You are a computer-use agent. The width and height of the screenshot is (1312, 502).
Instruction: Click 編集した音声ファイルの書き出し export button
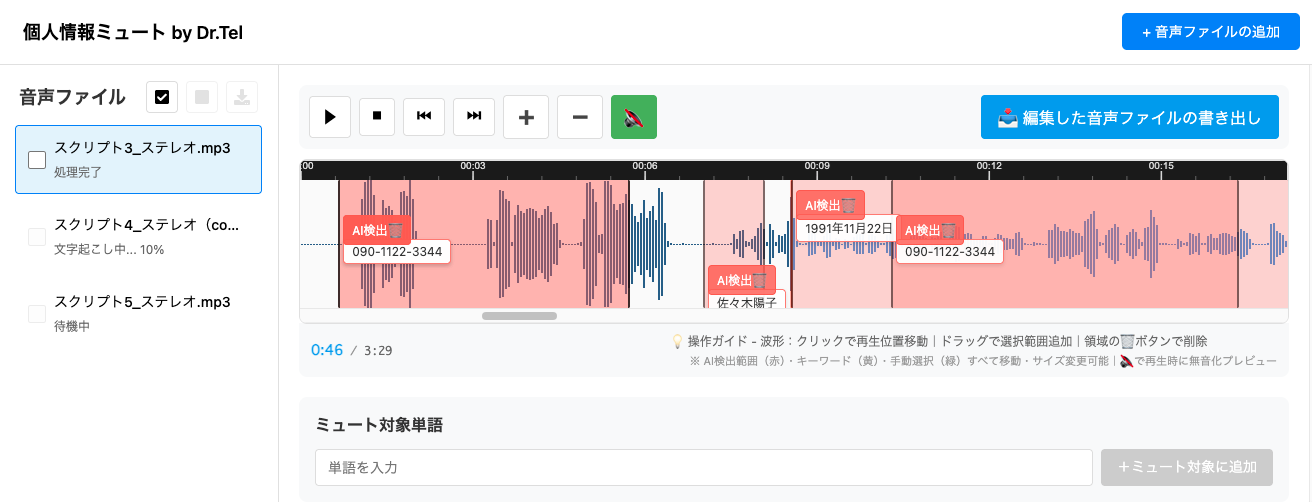[x=1129, y=118]
